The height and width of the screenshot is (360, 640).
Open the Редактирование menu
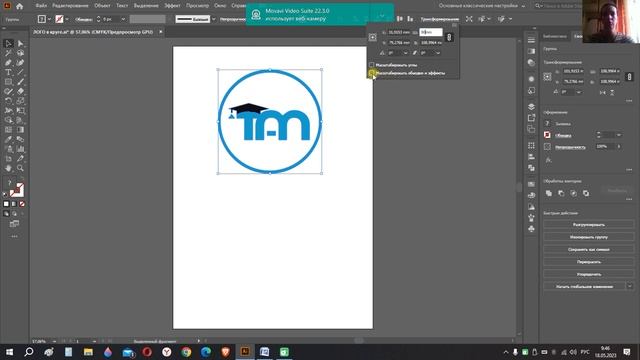(70, 6)
